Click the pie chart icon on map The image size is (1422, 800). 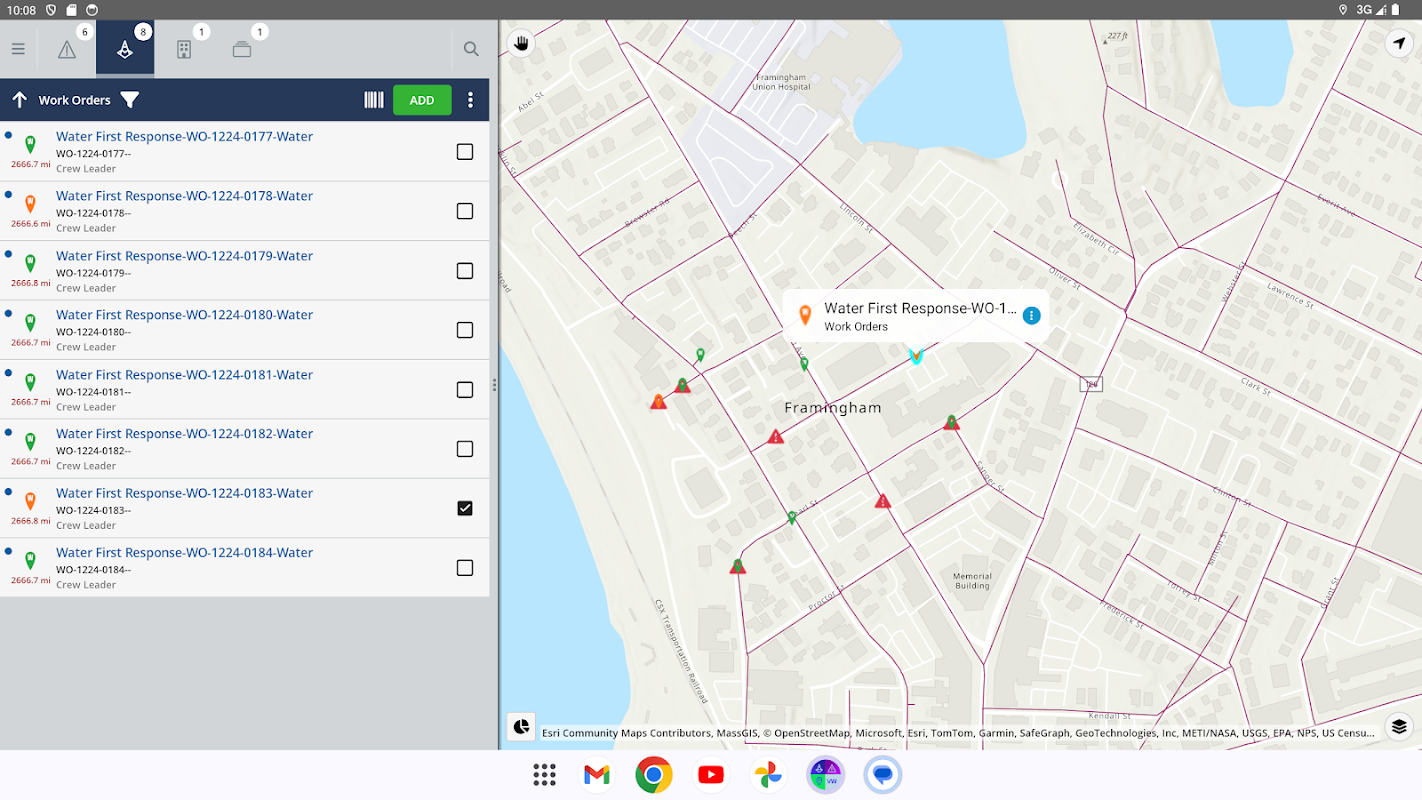tap(521, 727)
